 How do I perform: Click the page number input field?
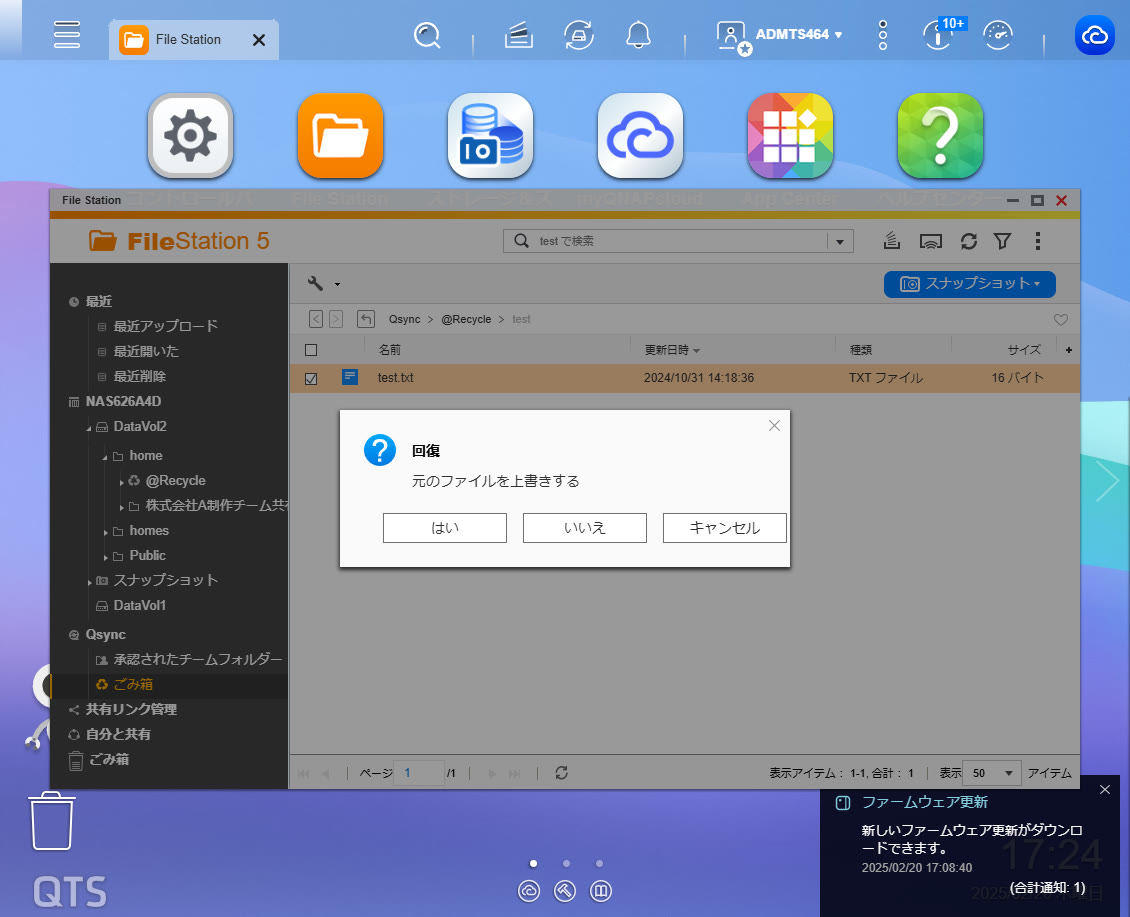[419, 773]
